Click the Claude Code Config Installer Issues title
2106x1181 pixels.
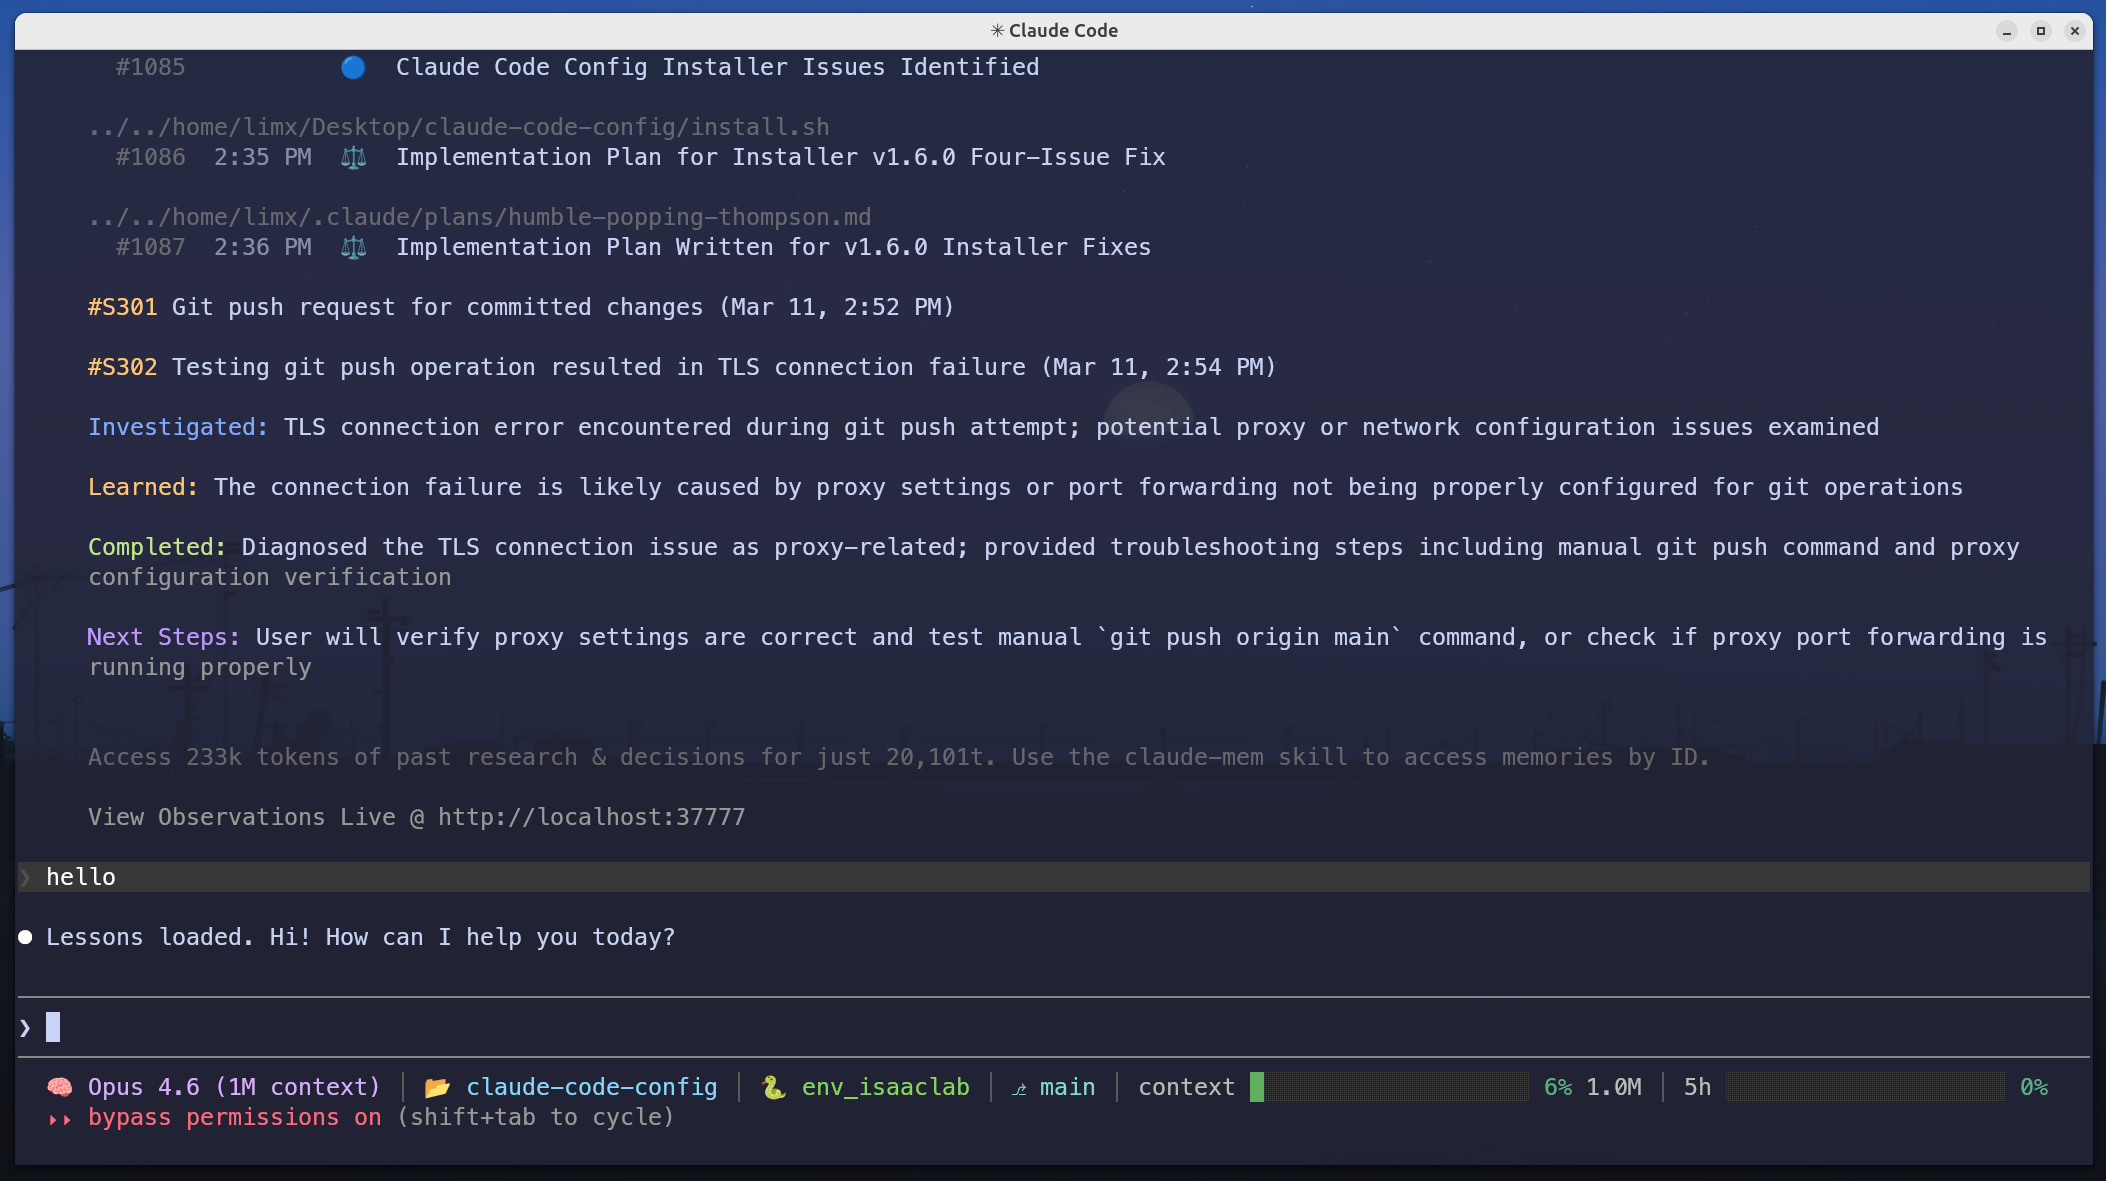[x=718, y=67]
